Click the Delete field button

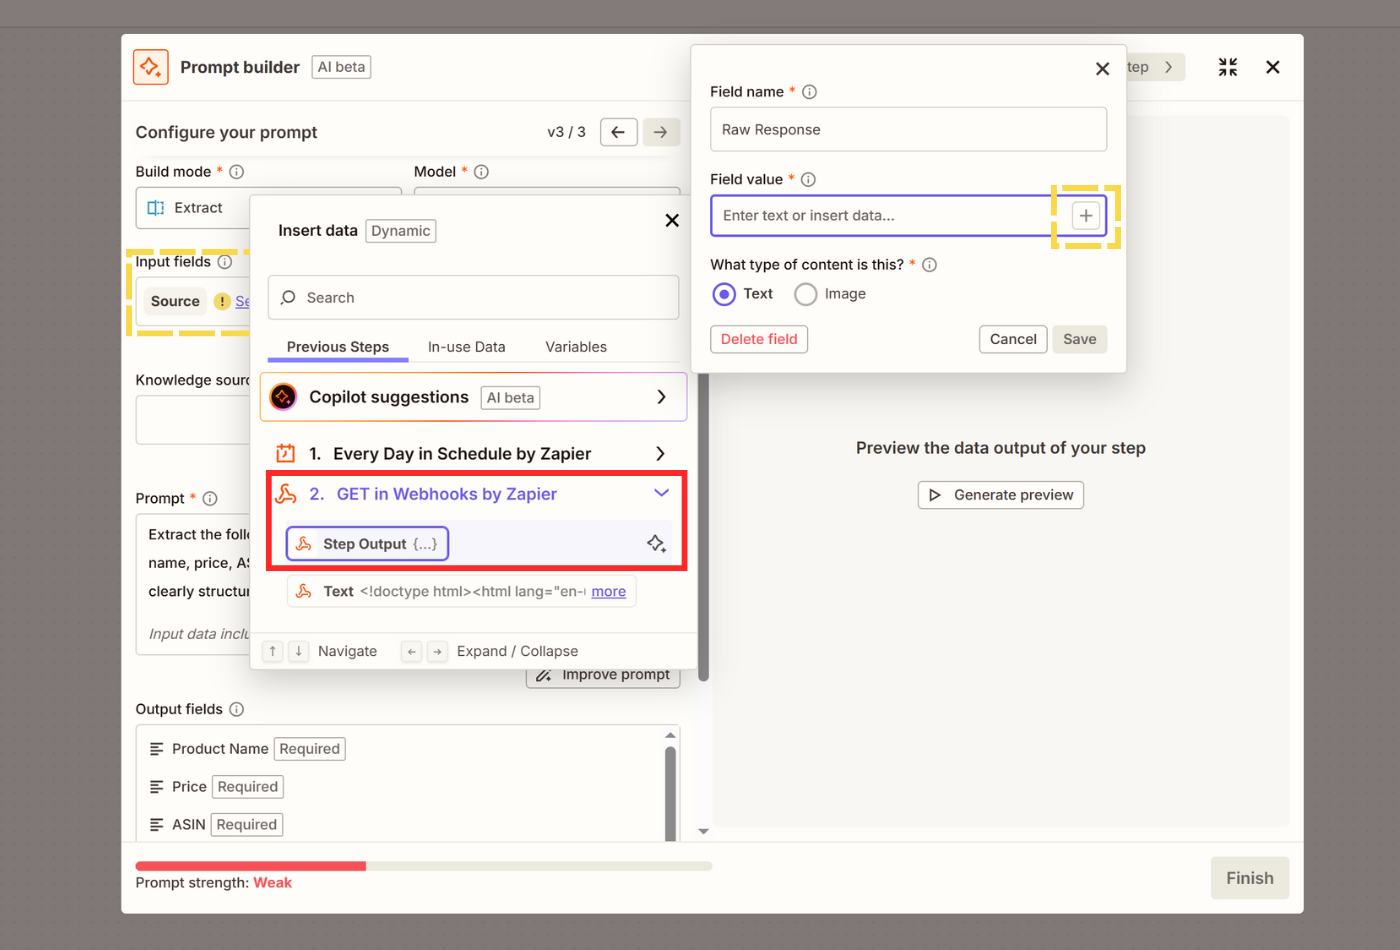pyautogui.click(x=759, y=339)
